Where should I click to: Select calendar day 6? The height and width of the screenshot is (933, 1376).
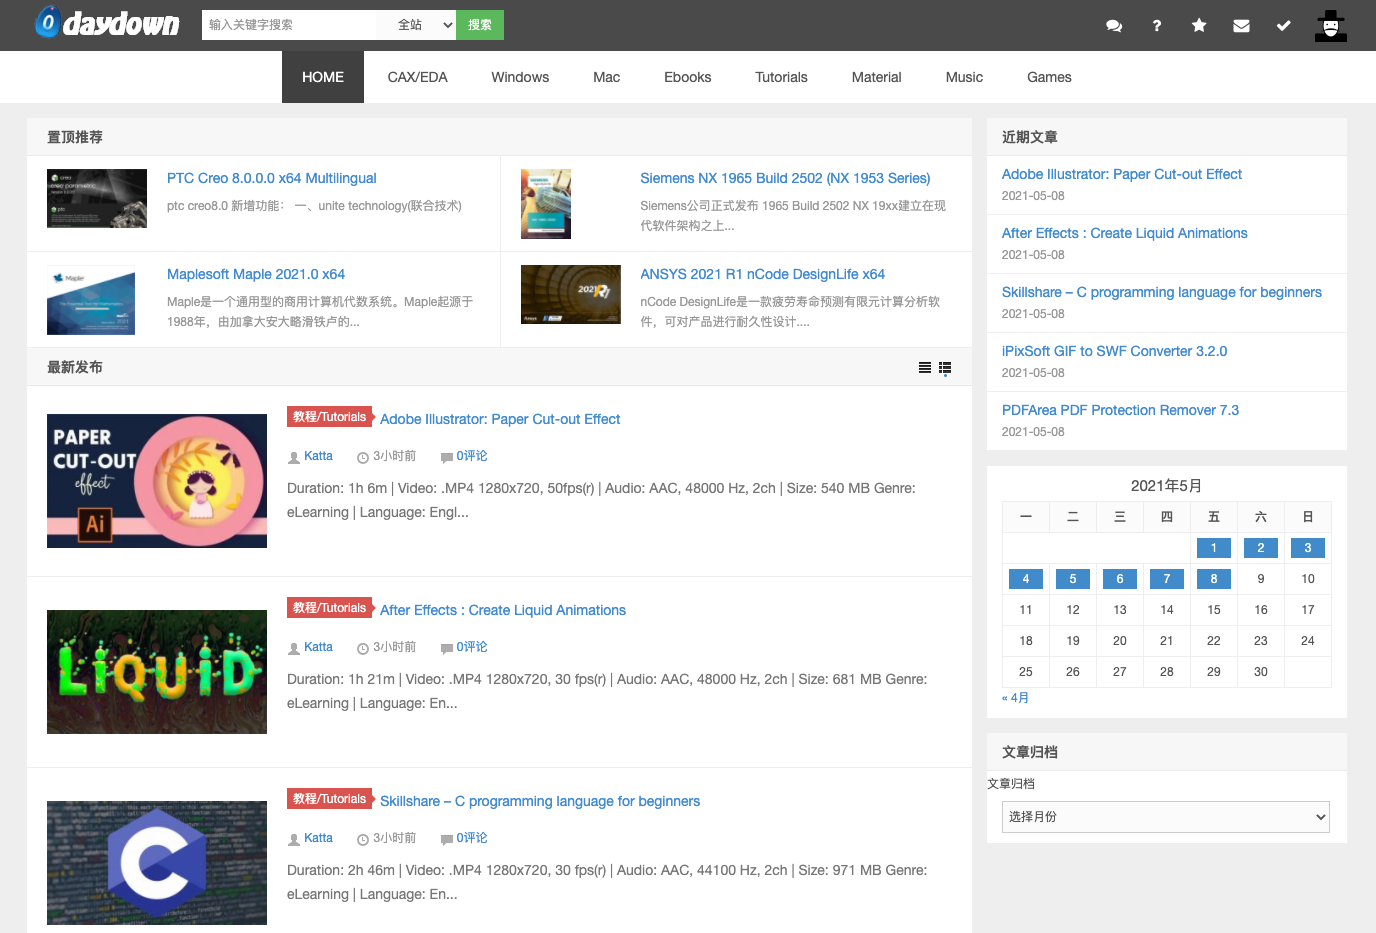1120,579
